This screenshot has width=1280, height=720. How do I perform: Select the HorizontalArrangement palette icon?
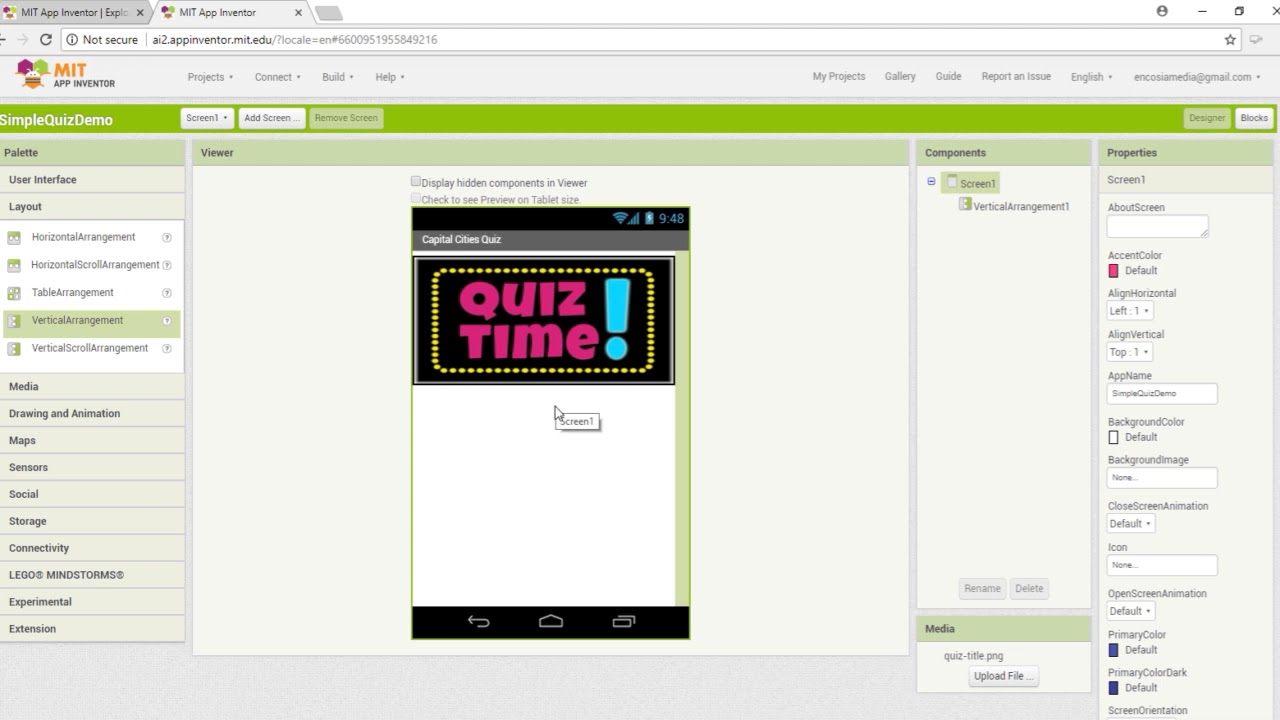point(14,238)
